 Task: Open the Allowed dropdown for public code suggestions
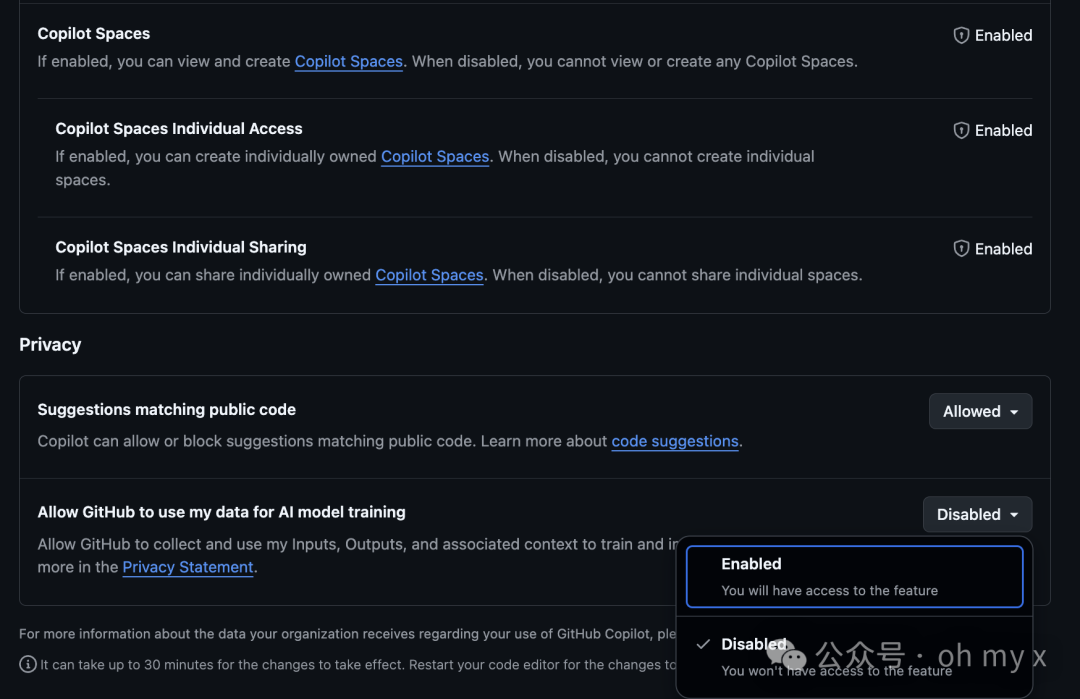(980, 411)
